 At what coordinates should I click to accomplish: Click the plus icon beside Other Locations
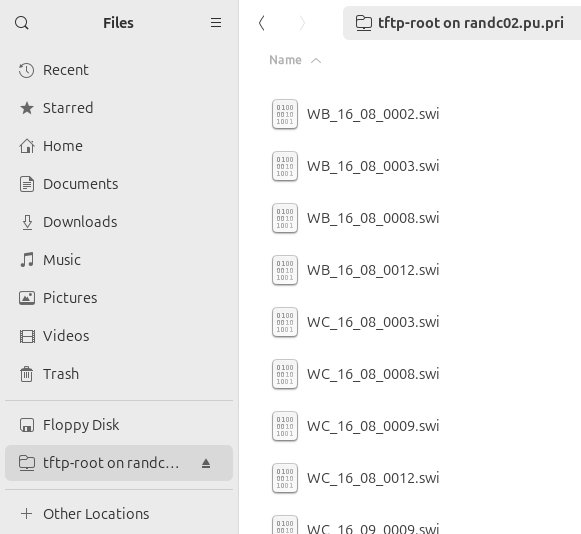[x=27, y=514]
